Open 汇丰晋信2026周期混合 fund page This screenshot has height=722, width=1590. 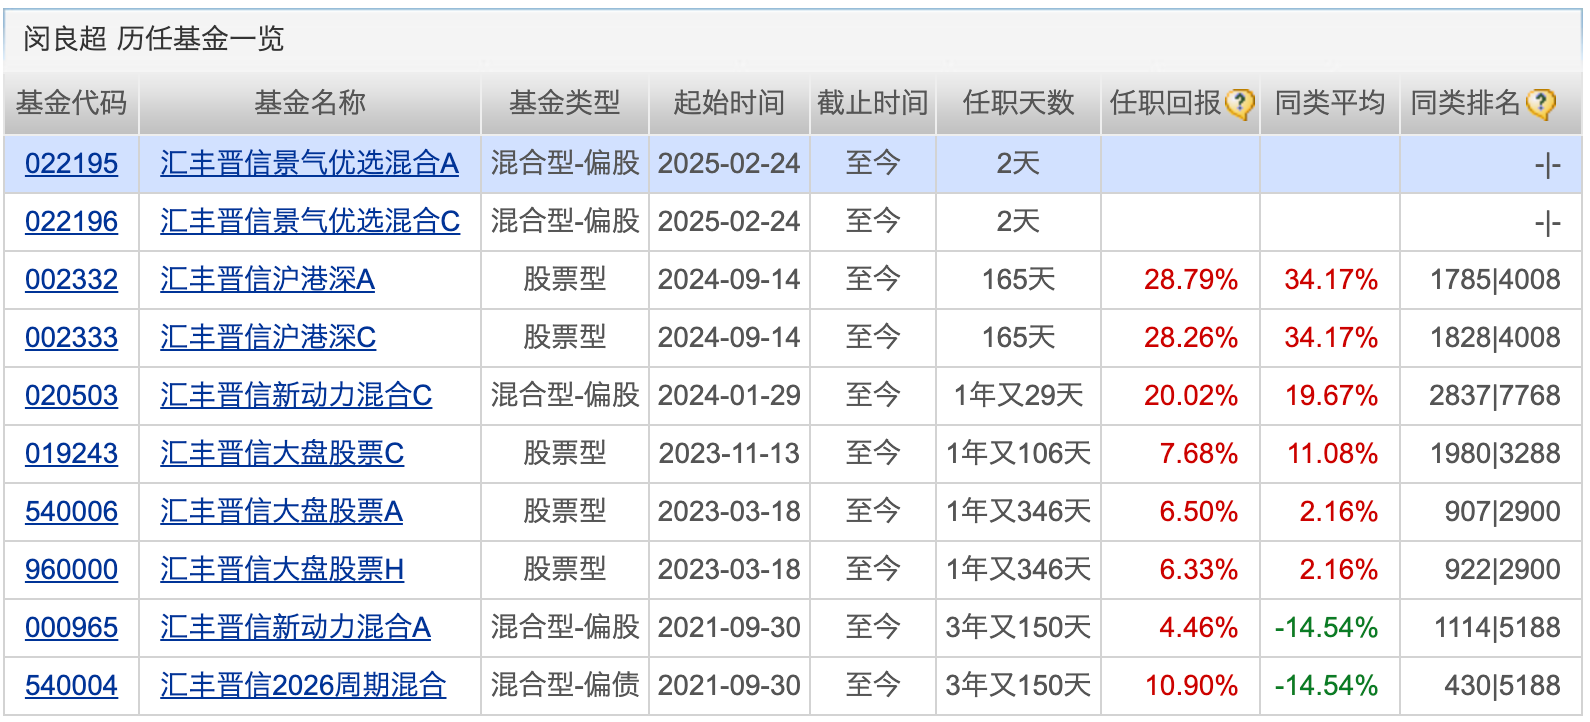pyautogui.click(x=303, y=686)
